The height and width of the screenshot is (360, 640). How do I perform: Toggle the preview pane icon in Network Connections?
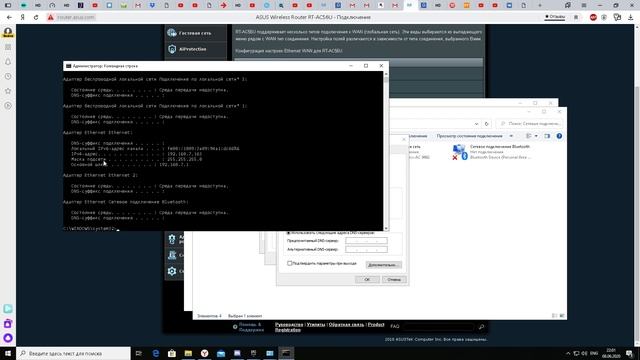point(547,136)
